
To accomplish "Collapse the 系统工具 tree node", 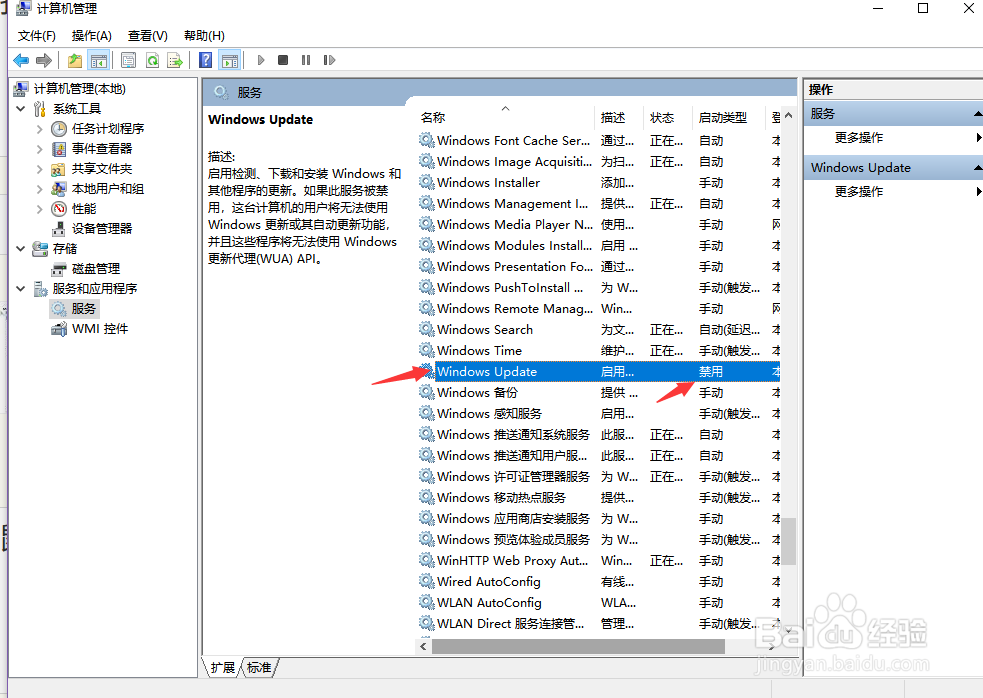I will click(21, 108).
